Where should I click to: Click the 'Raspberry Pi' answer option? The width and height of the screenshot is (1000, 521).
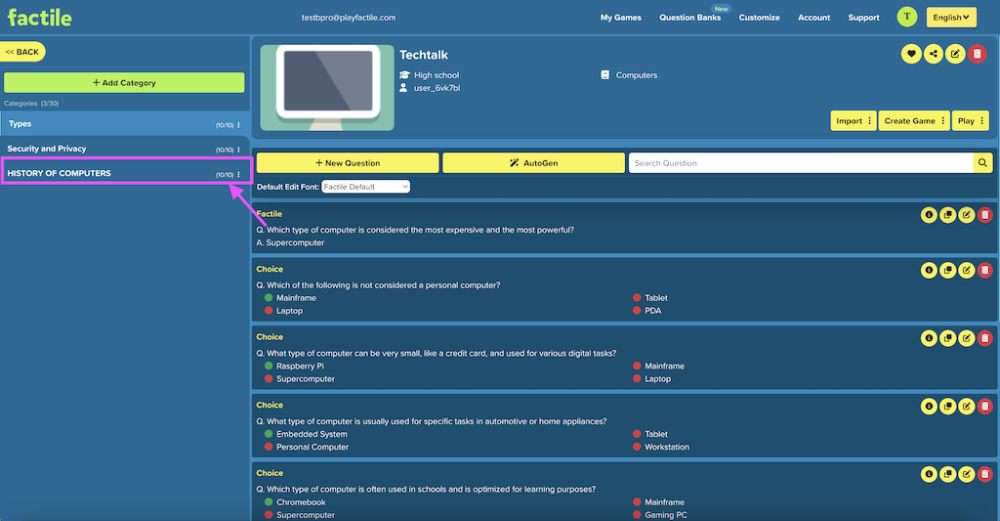point(300,366)
